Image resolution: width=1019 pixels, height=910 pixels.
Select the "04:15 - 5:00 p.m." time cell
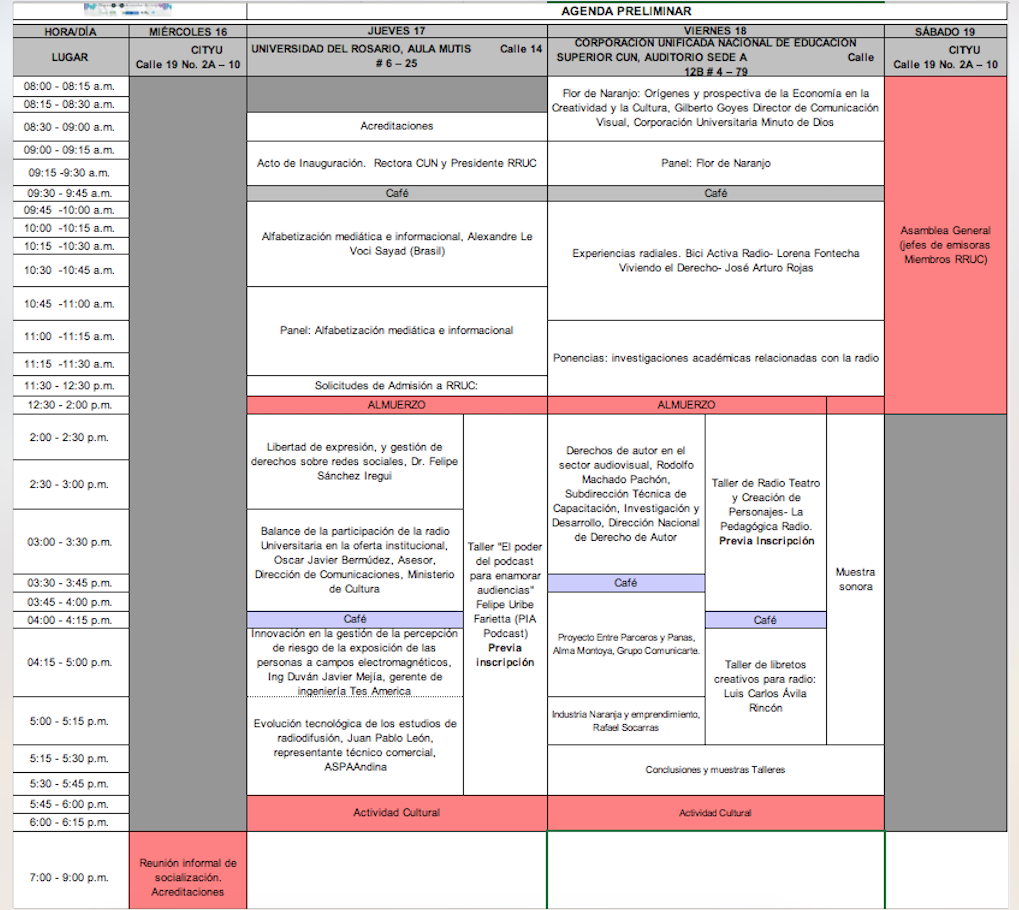tap(70, 662)
